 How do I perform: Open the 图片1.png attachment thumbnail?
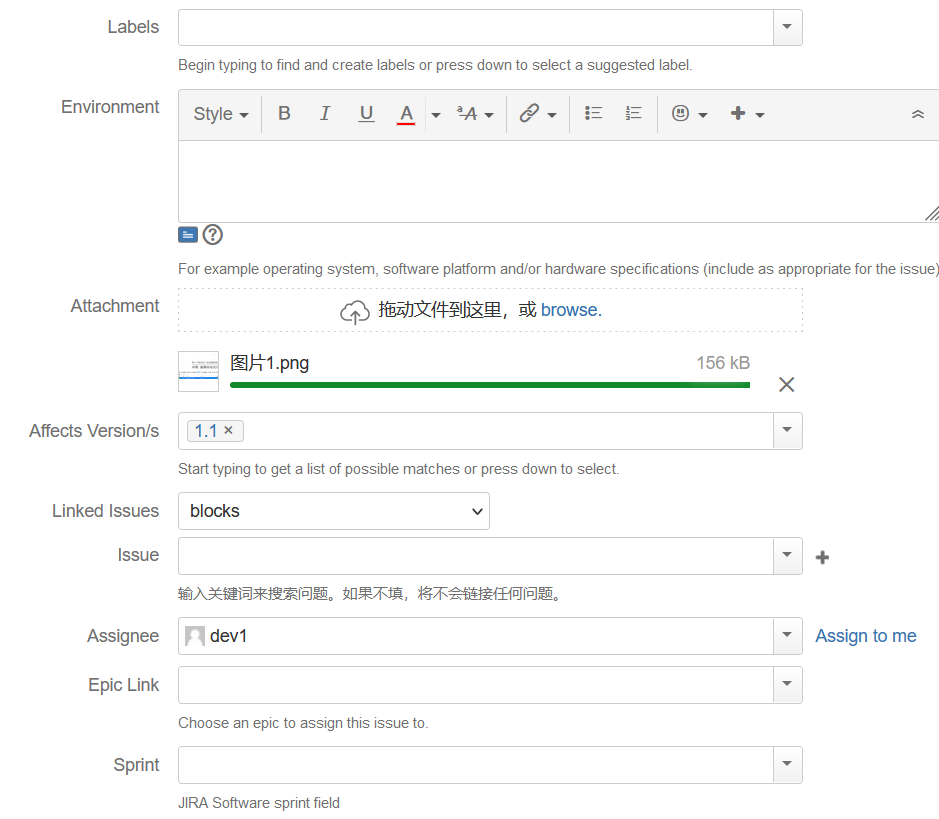coord(198,371)
